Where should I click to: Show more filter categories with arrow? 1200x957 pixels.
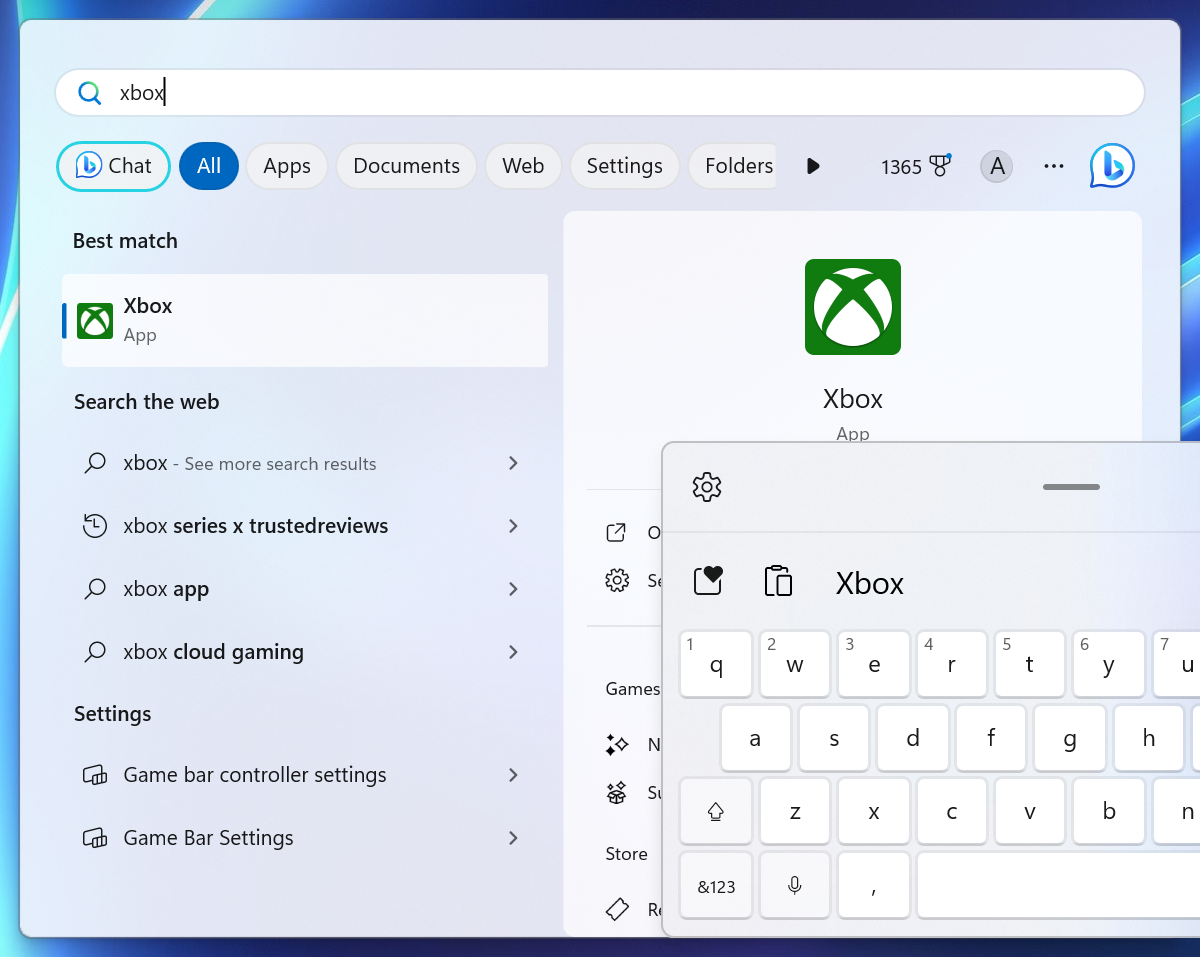(x=813, y=166)
